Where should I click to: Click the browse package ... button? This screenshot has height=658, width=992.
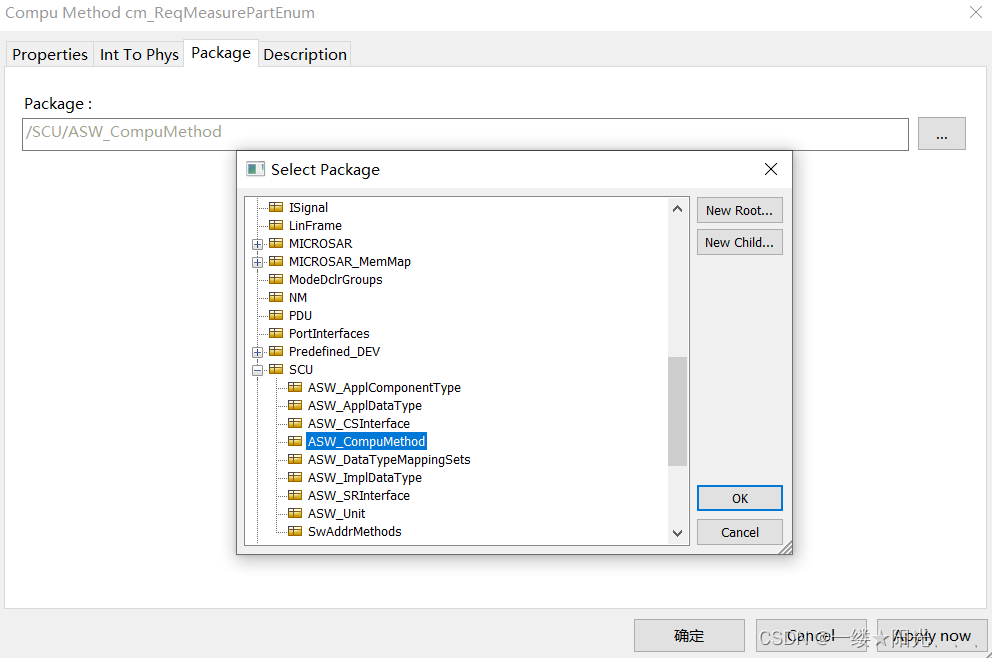pos(941,133)
